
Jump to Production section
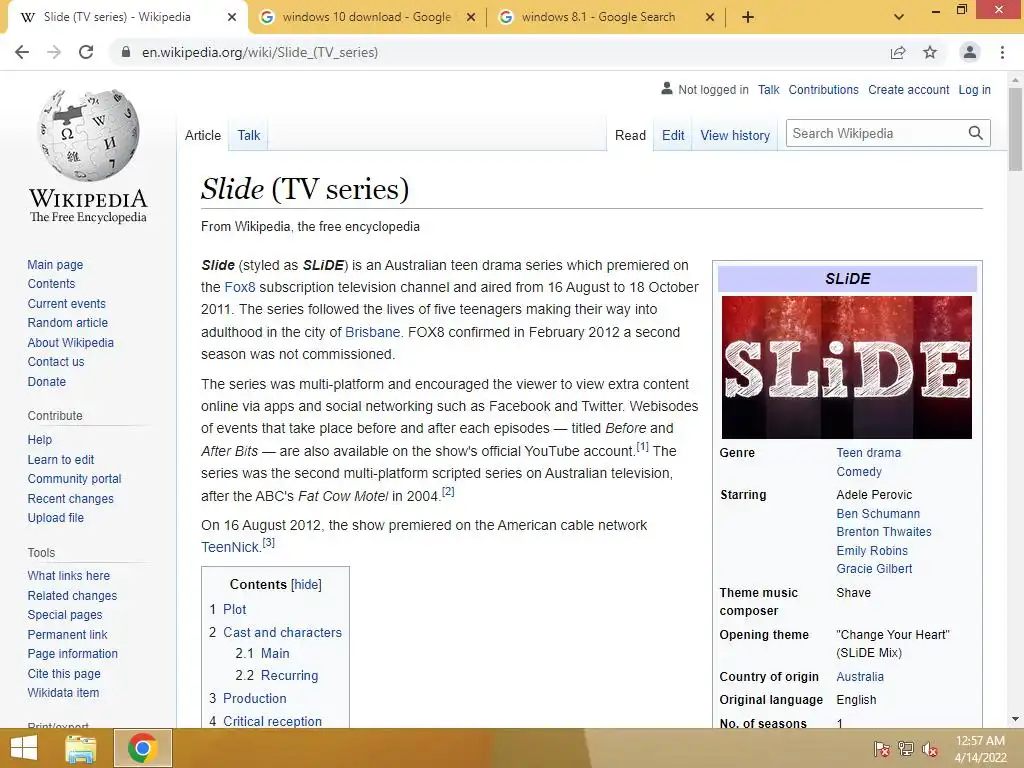tap(255, 698)
